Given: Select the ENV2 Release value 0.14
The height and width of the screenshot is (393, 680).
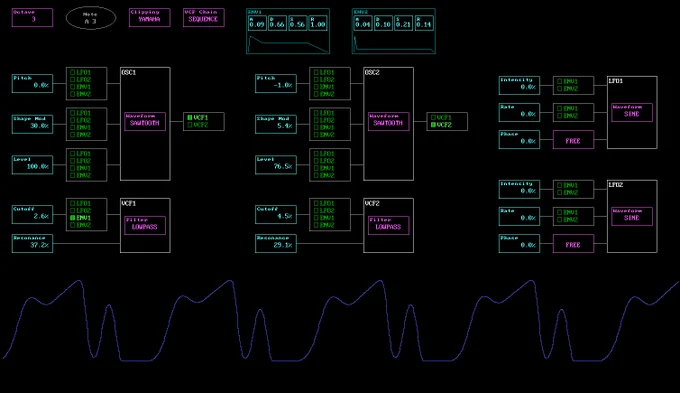Looking at the screenshot, I should 424,23.
